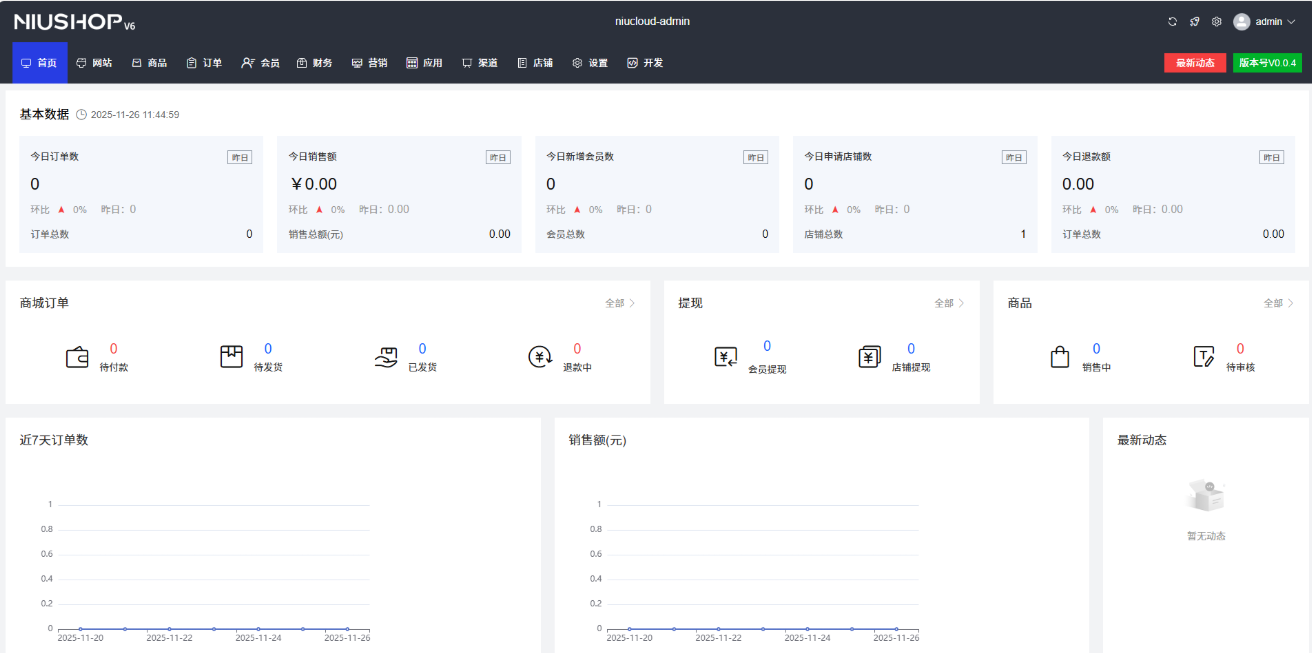Click the refresh icon in the top bar
1312x653 pixels.
[1173, 21]
